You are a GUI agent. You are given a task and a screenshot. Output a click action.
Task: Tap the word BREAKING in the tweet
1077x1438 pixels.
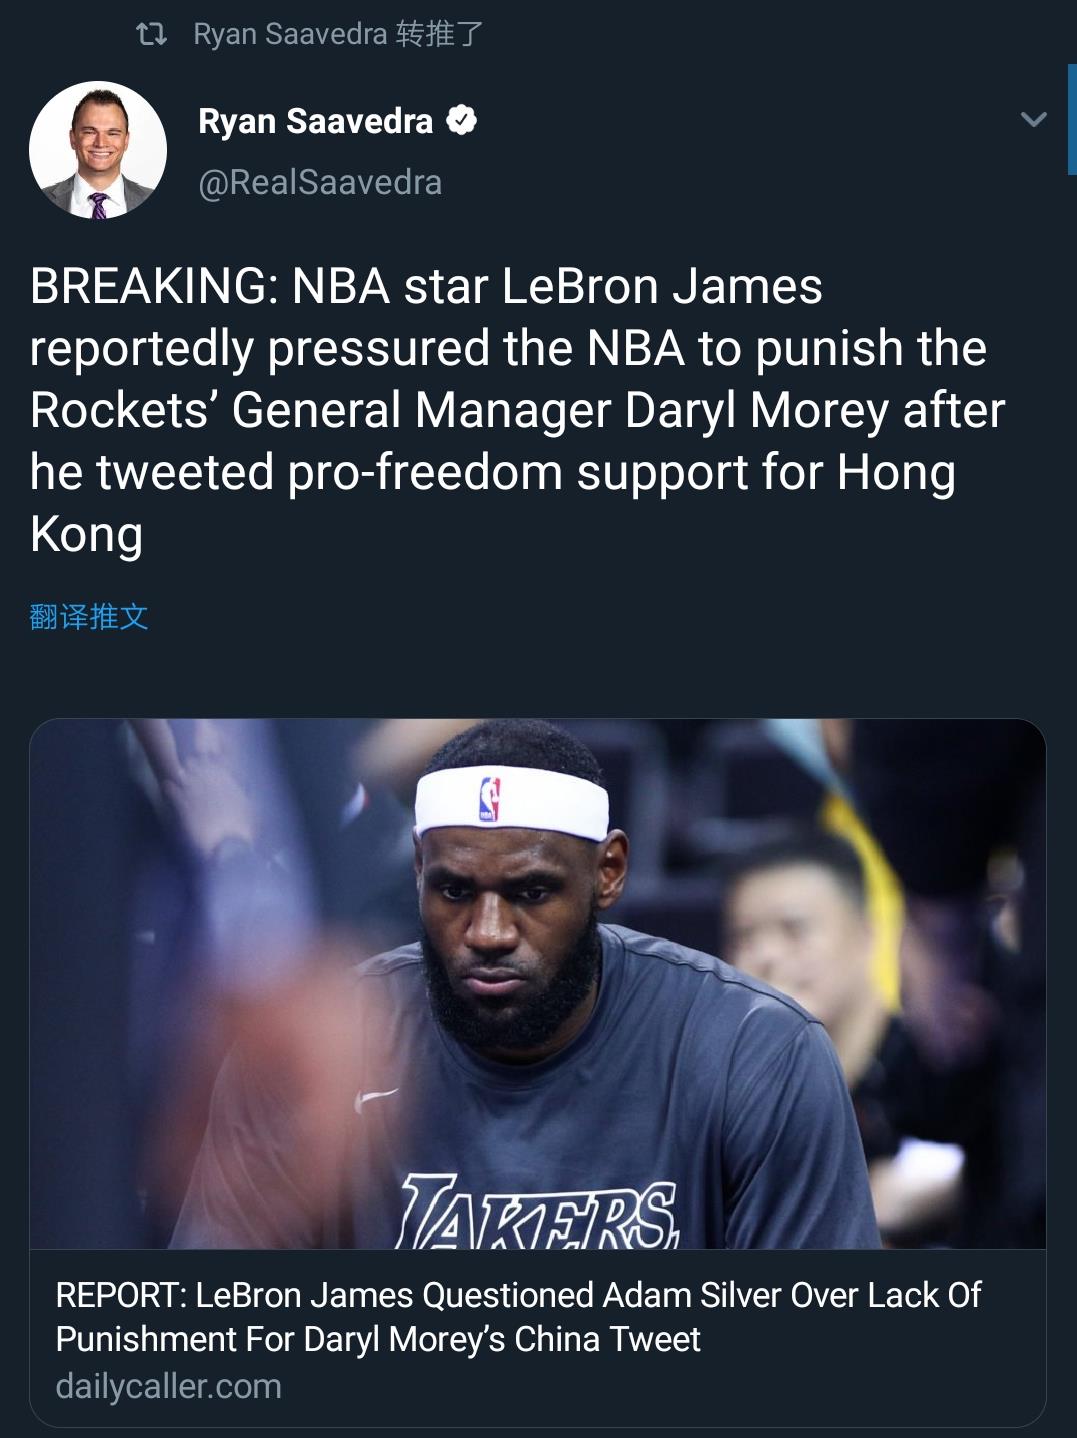coord(148,287)
